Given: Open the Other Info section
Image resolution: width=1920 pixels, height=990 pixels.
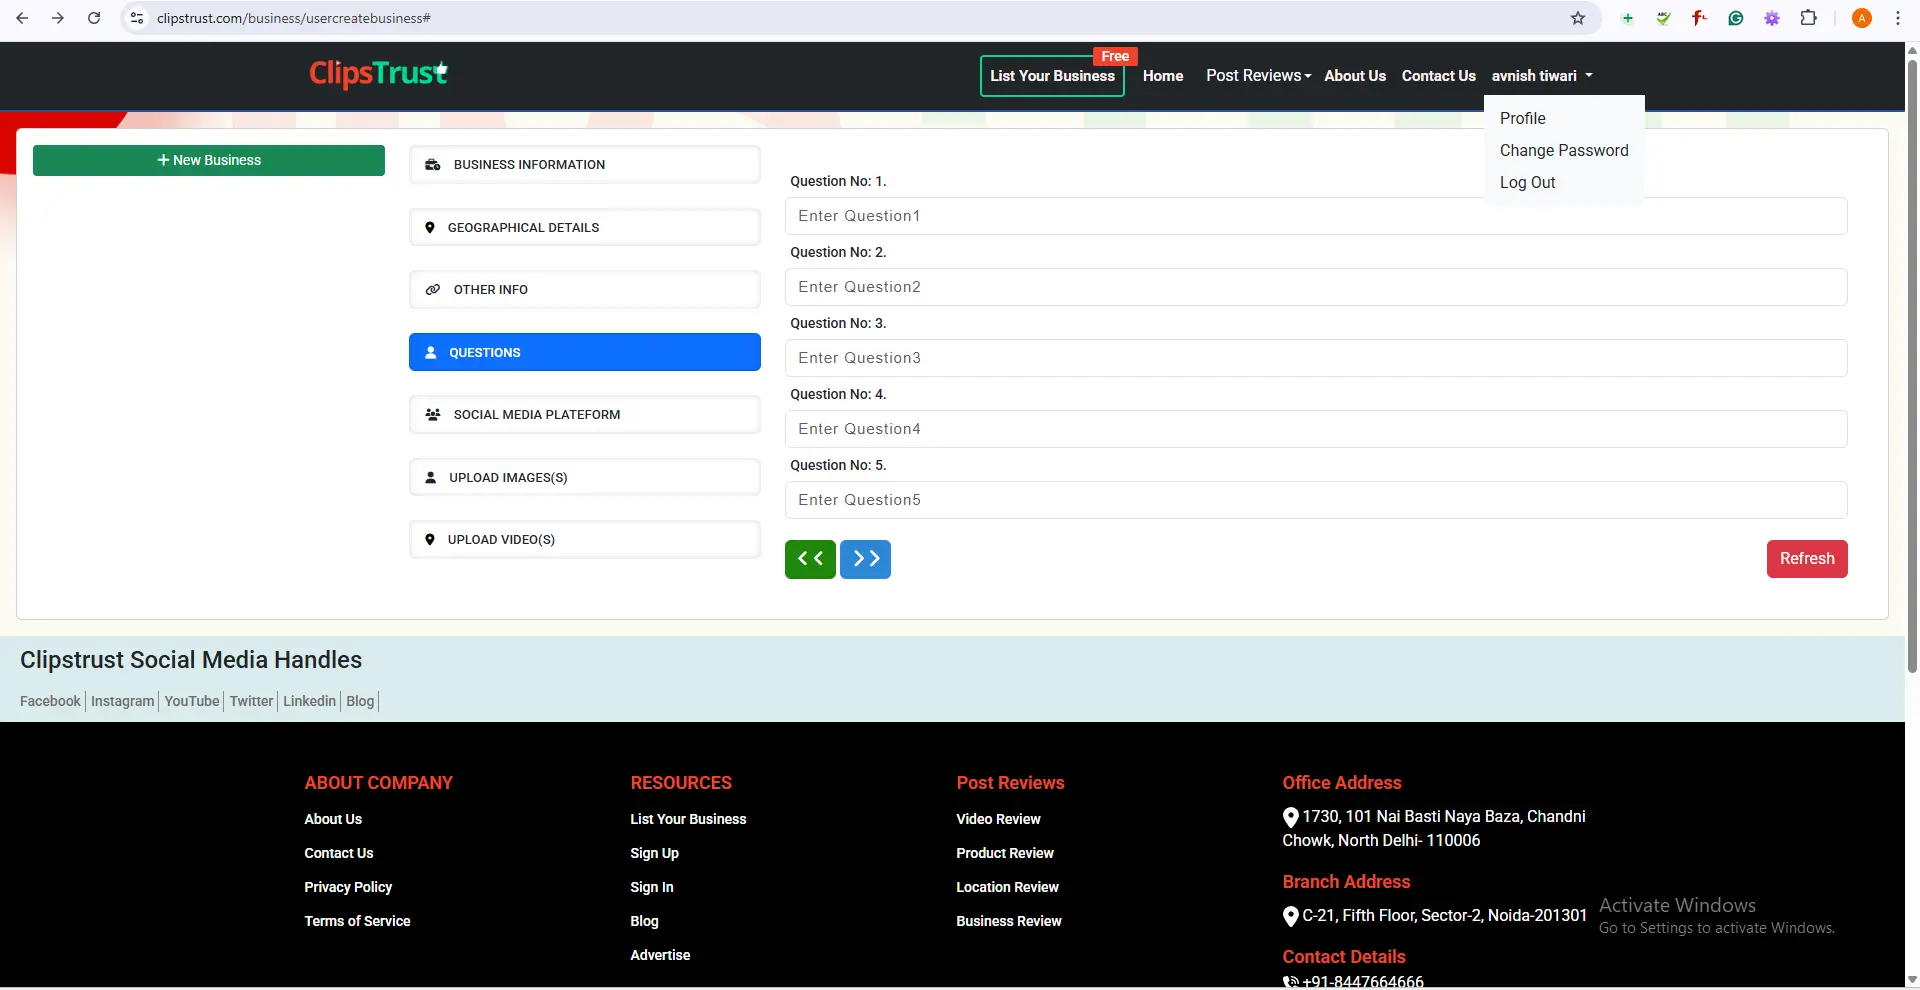Looking at the screenshot, I should point(585,290).
